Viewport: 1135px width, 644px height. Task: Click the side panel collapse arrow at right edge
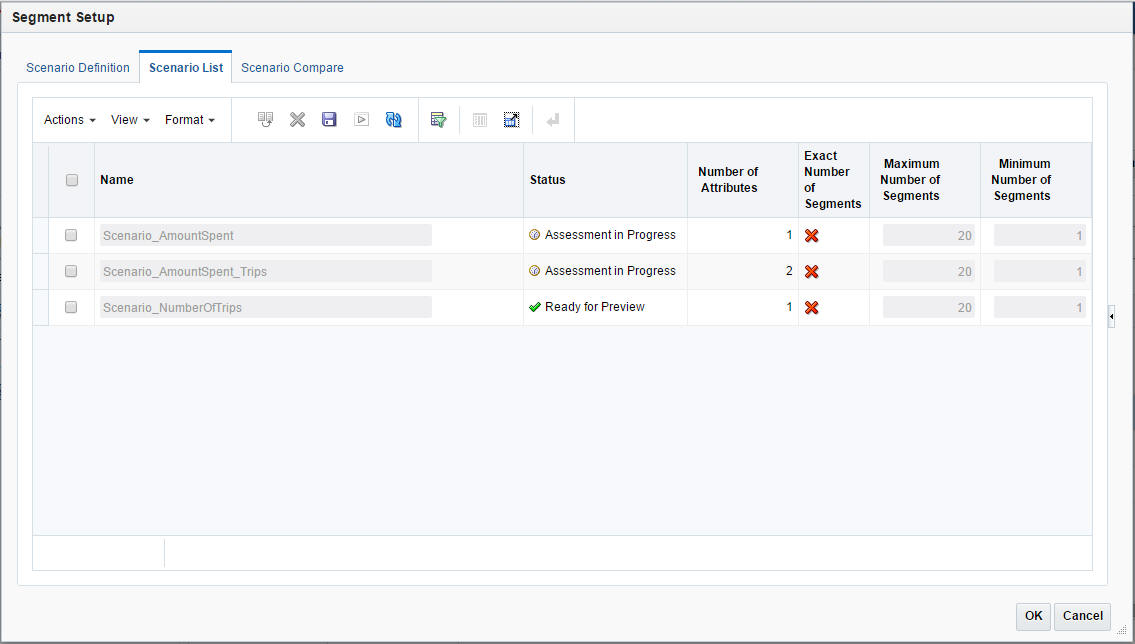[x=1111, y=316]
